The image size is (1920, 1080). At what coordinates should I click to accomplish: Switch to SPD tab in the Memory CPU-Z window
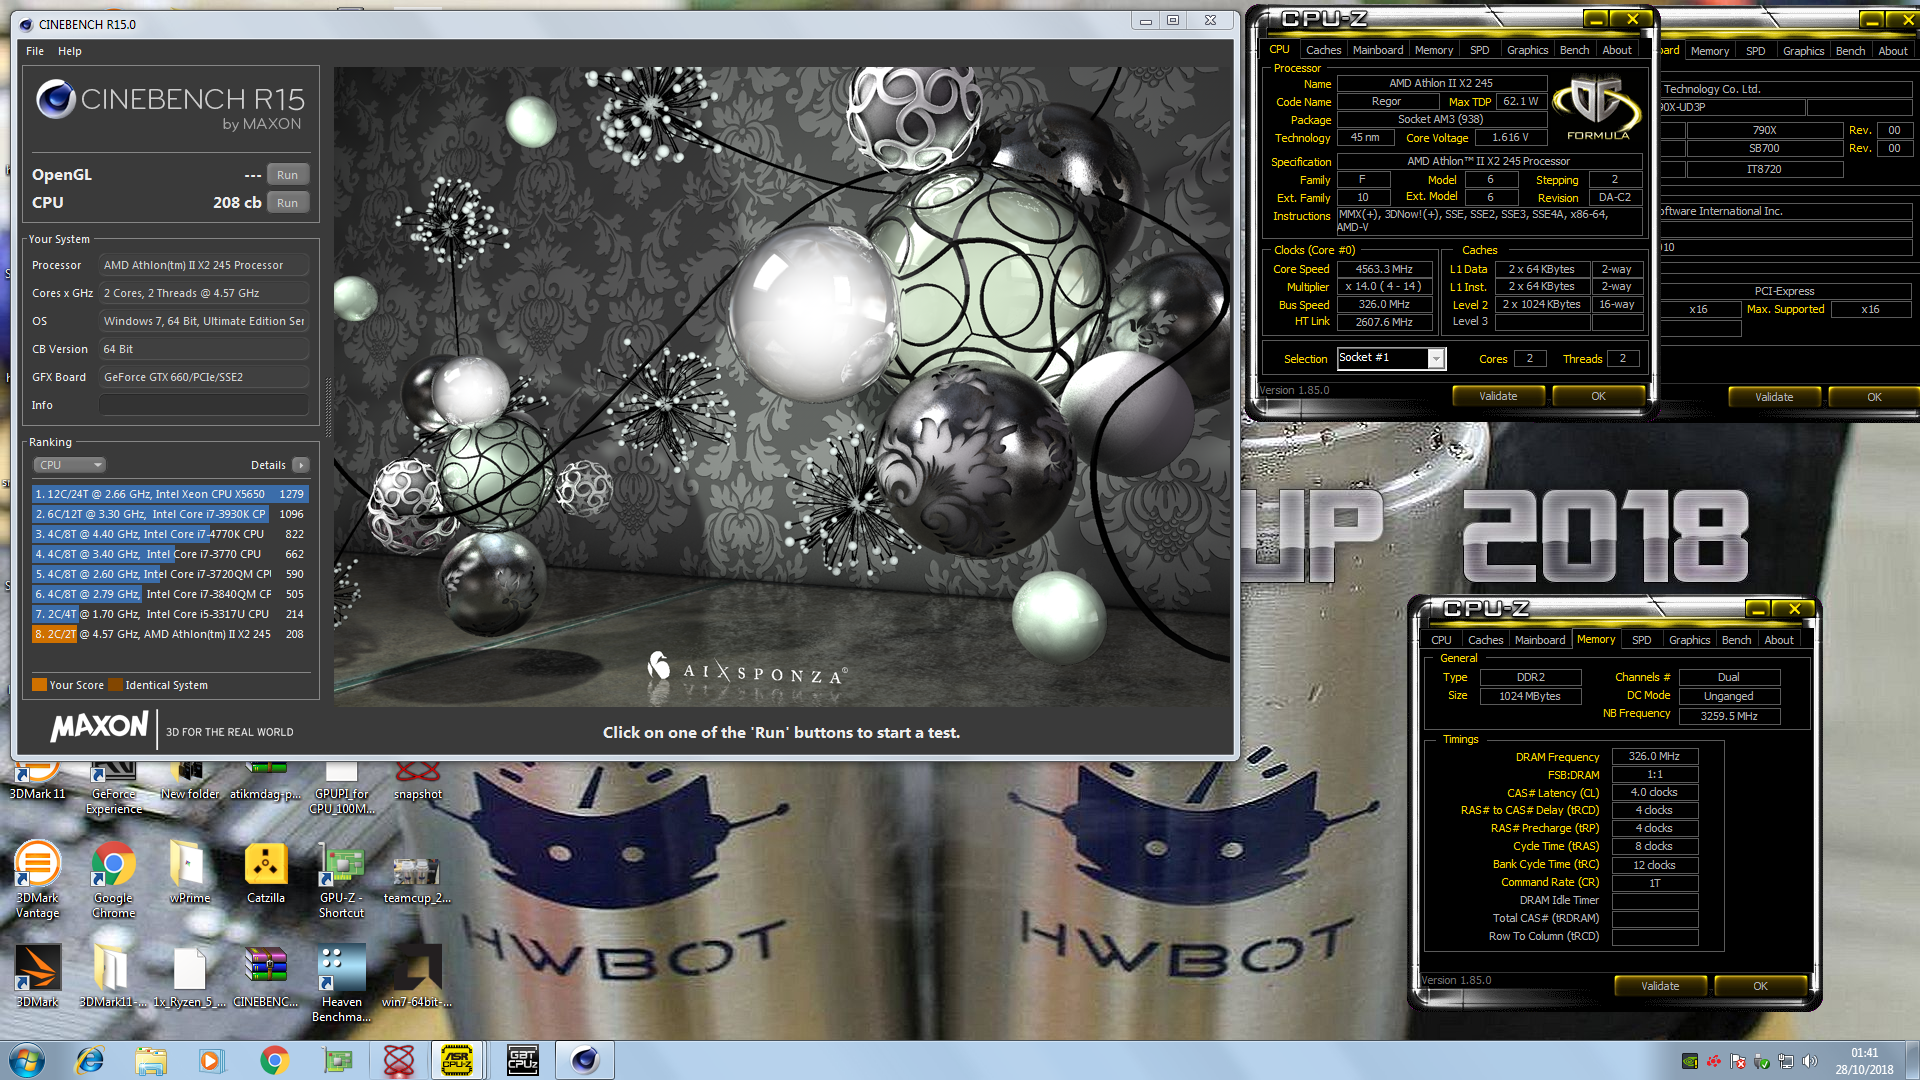click(x=1641, y=640)
